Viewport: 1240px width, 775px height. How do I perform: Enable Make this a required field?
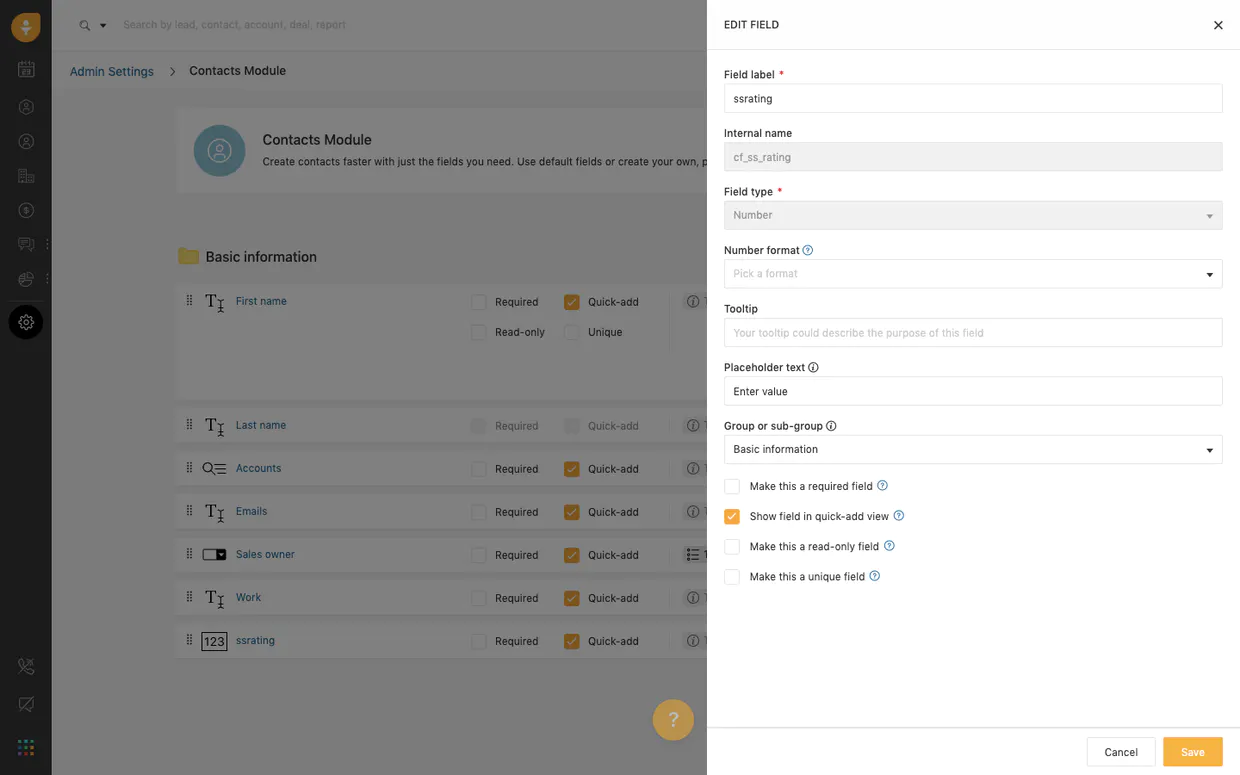tap(732, 486)
